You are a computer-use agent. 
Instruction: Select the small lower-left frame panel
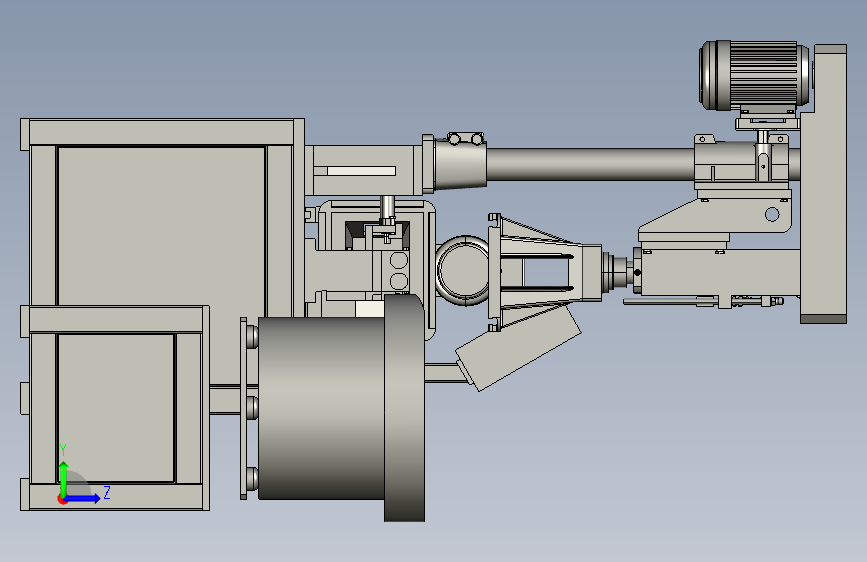[116, 408]
